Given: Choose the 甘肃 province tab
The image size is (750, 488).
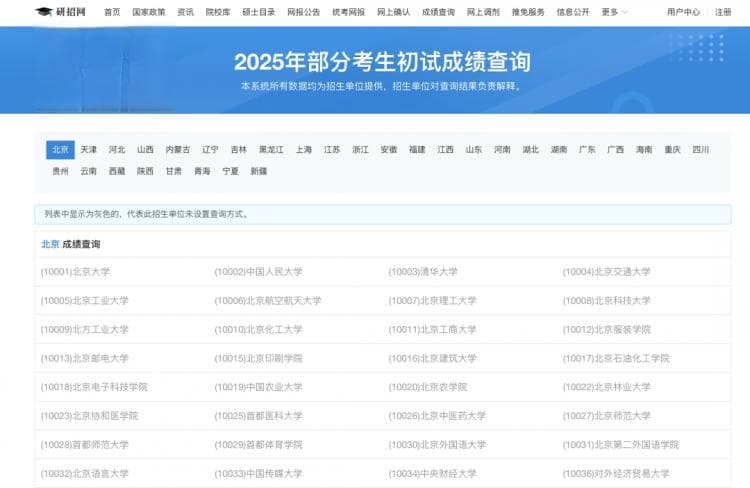Looking at the screenshot, I should 174,171.
